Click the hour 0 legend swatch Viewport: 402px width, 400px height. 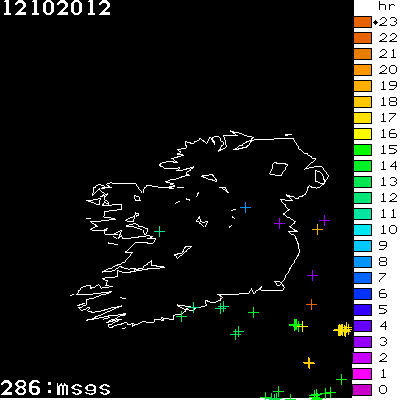(362, 390)
